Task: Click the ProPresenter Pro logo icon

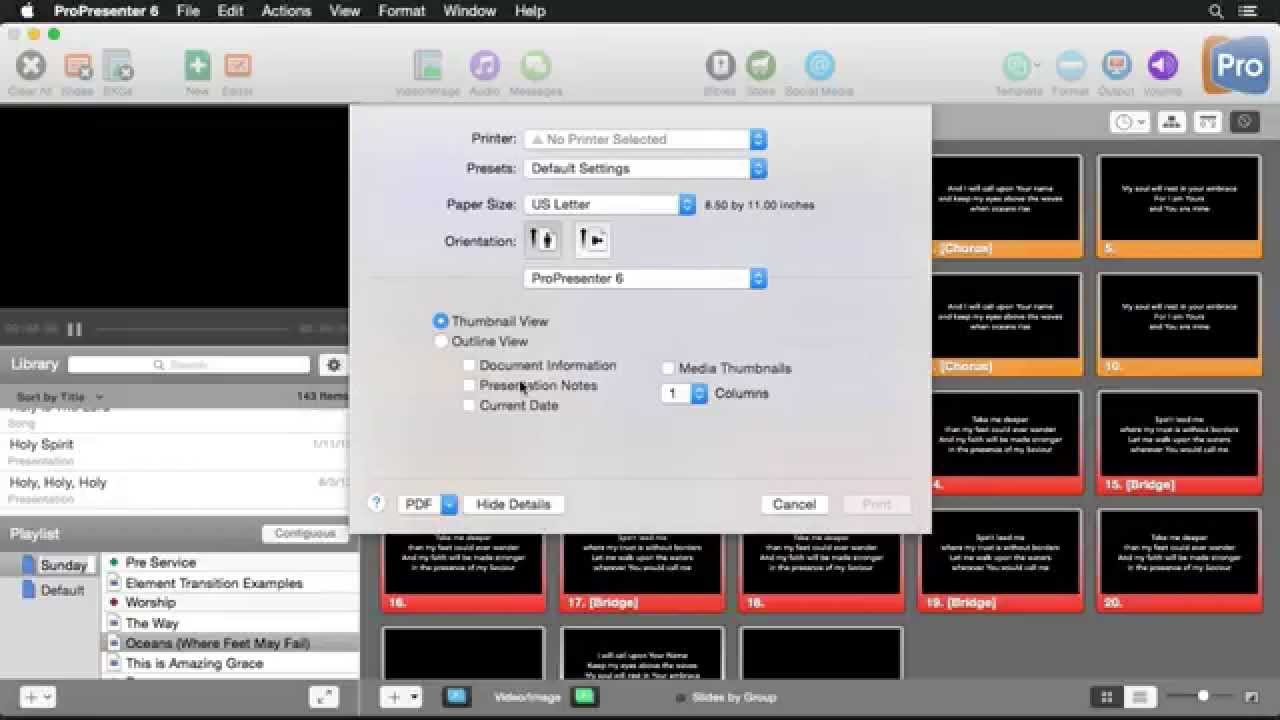Action: tap(1236, 66)
